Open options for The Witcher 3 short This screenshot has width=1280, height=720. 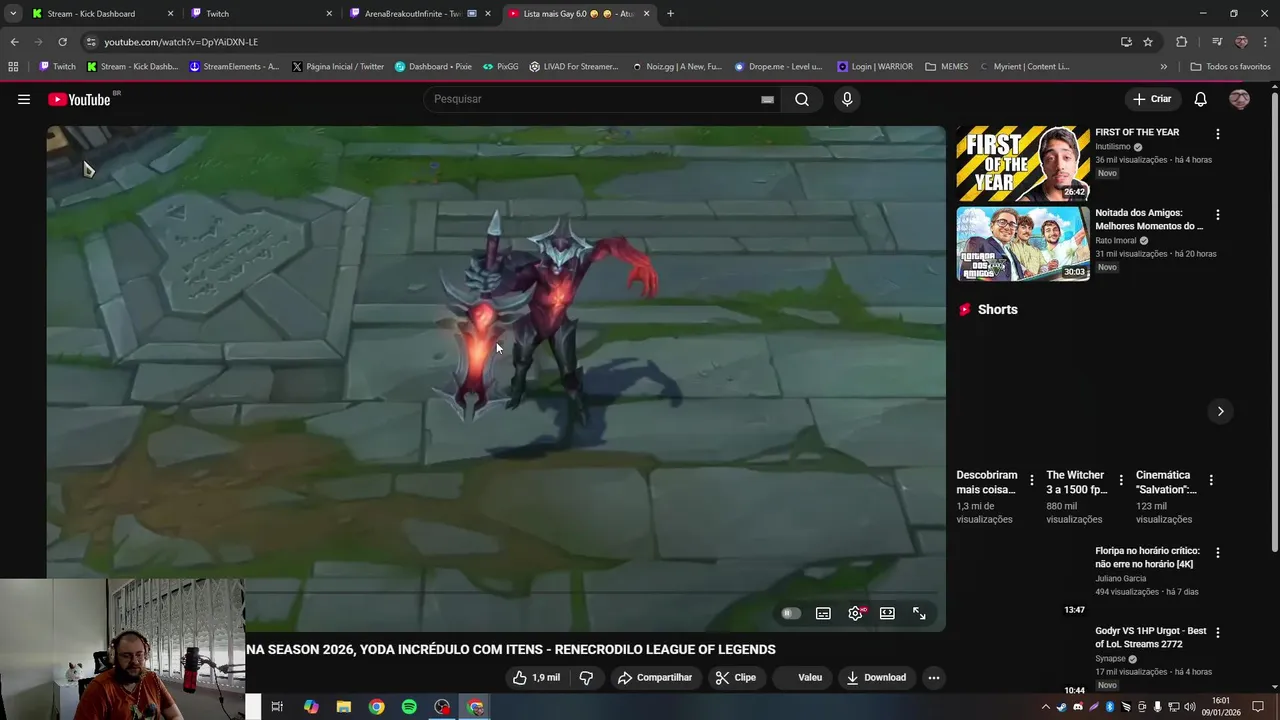click(x=1121, y=480)
